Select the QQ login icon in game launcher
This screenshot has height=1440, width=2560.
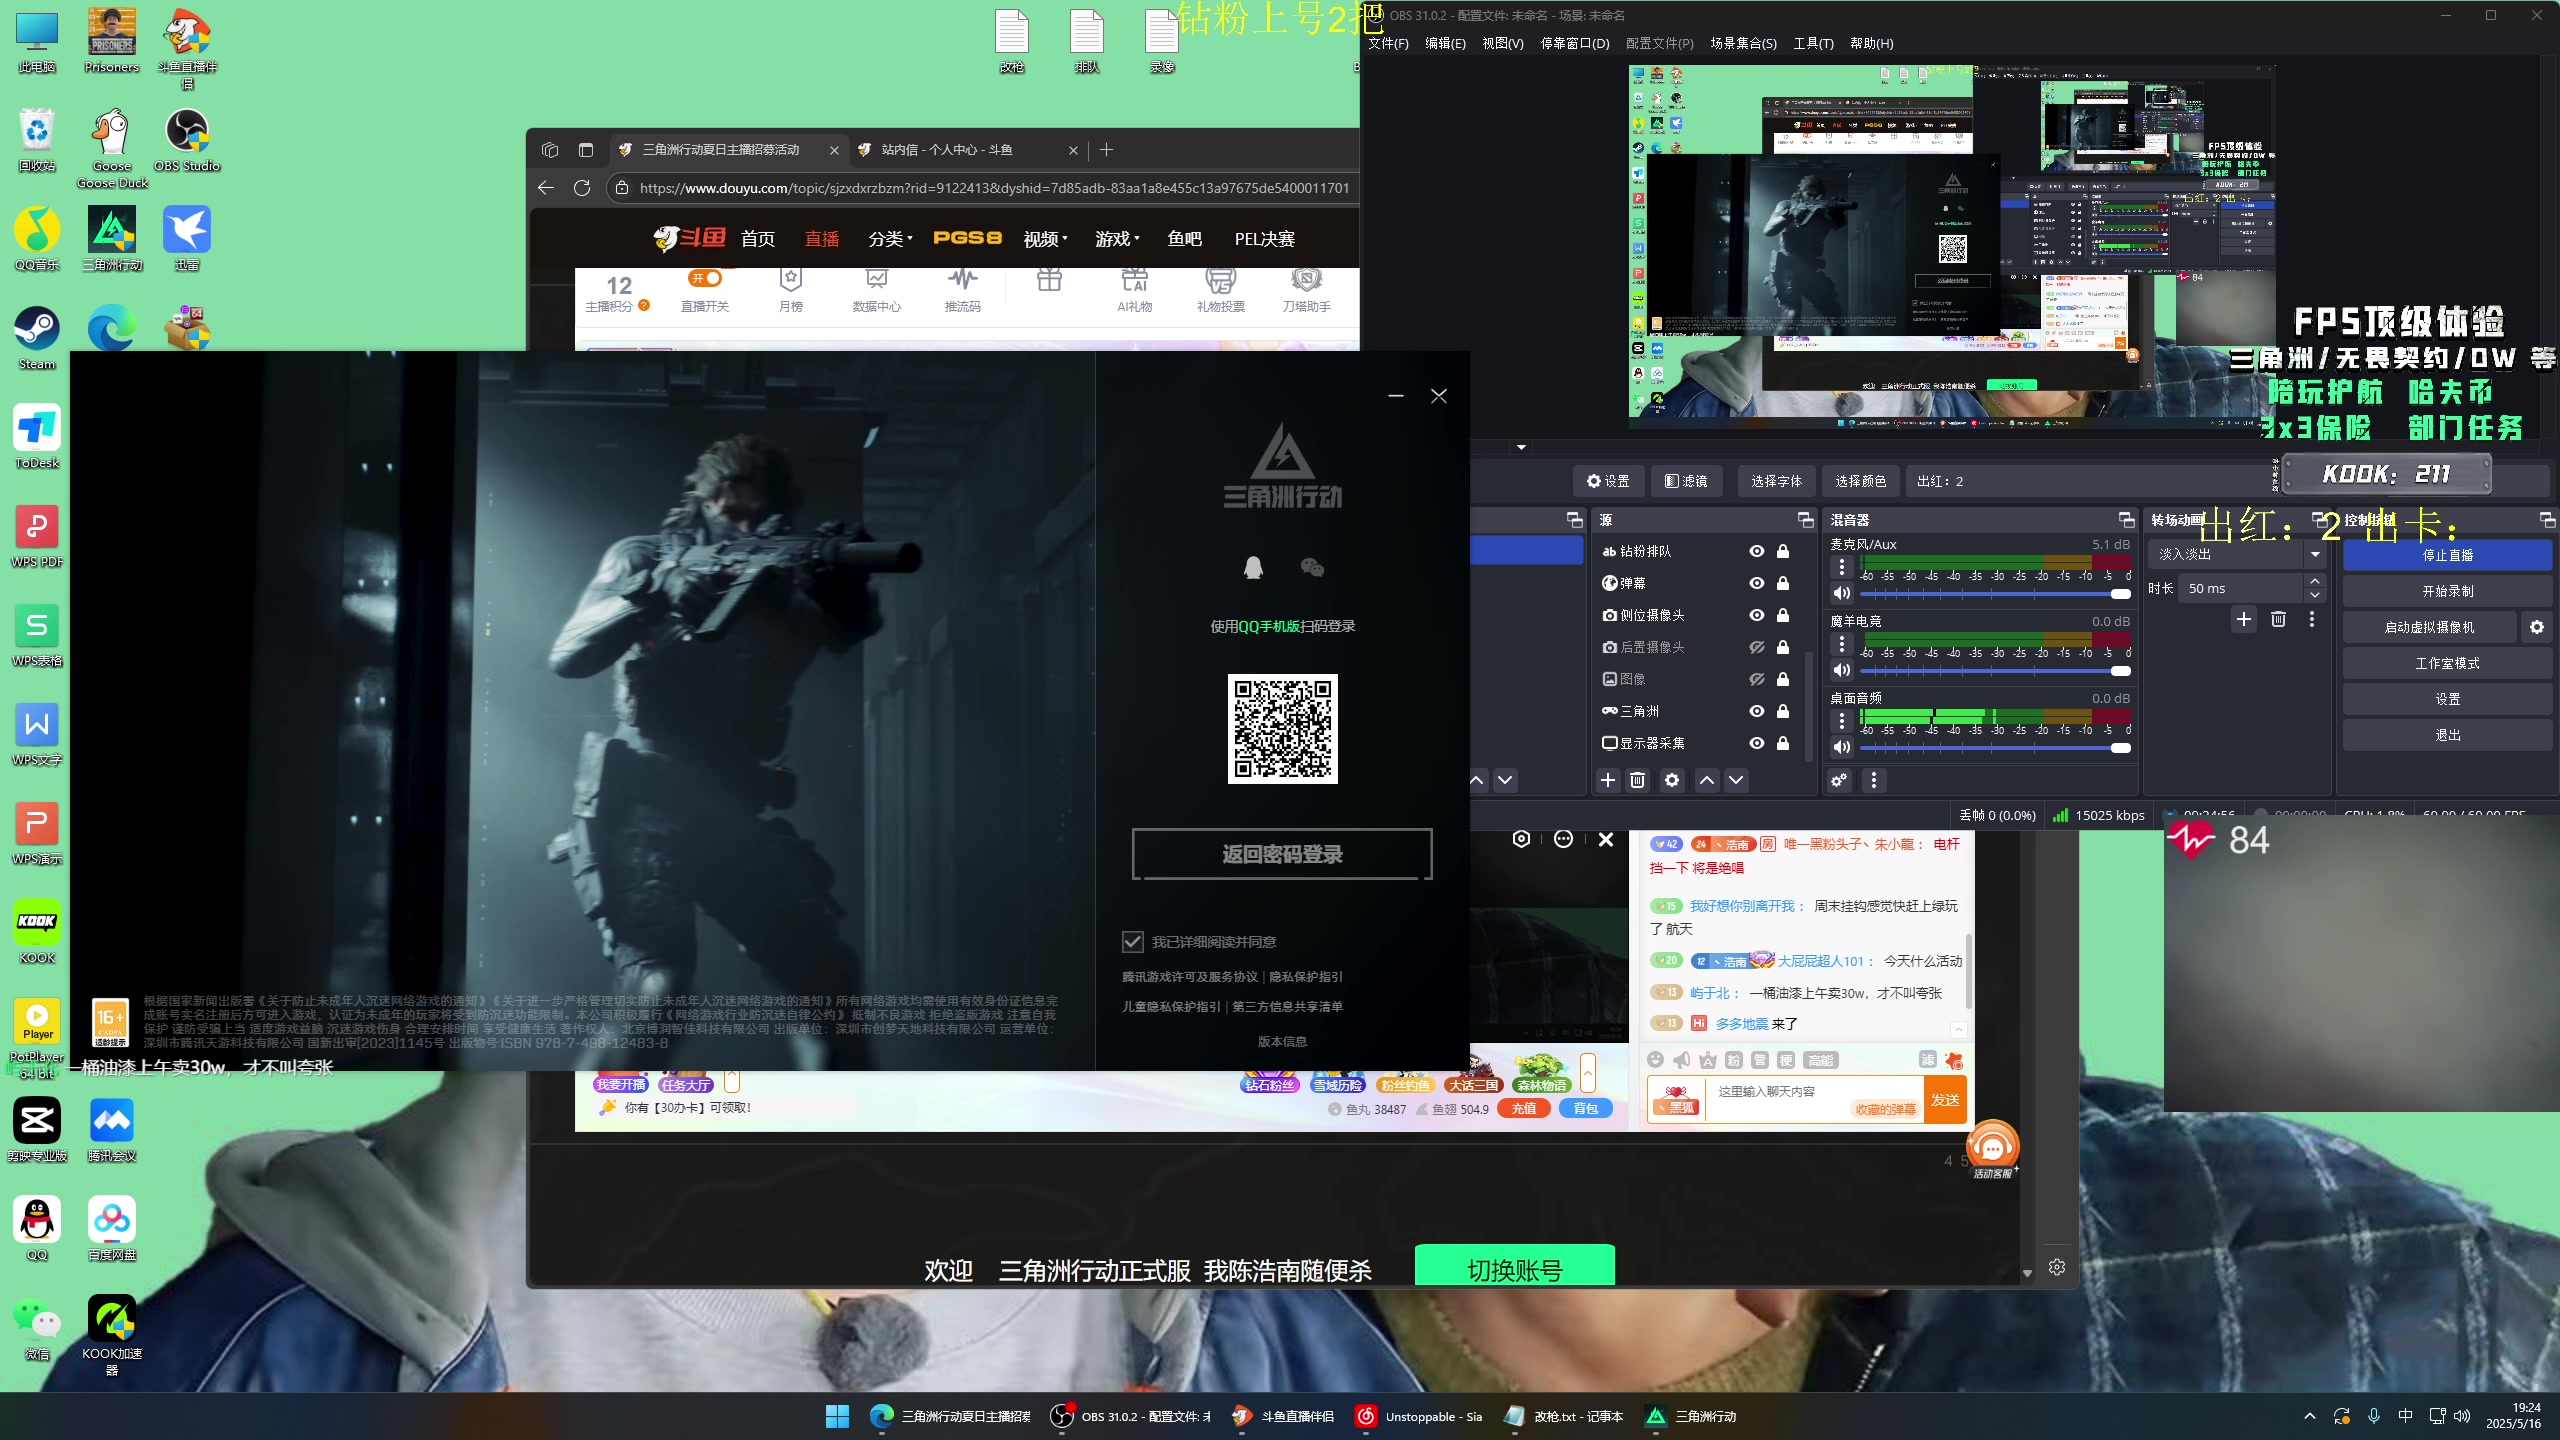[x=1253, y=568]
